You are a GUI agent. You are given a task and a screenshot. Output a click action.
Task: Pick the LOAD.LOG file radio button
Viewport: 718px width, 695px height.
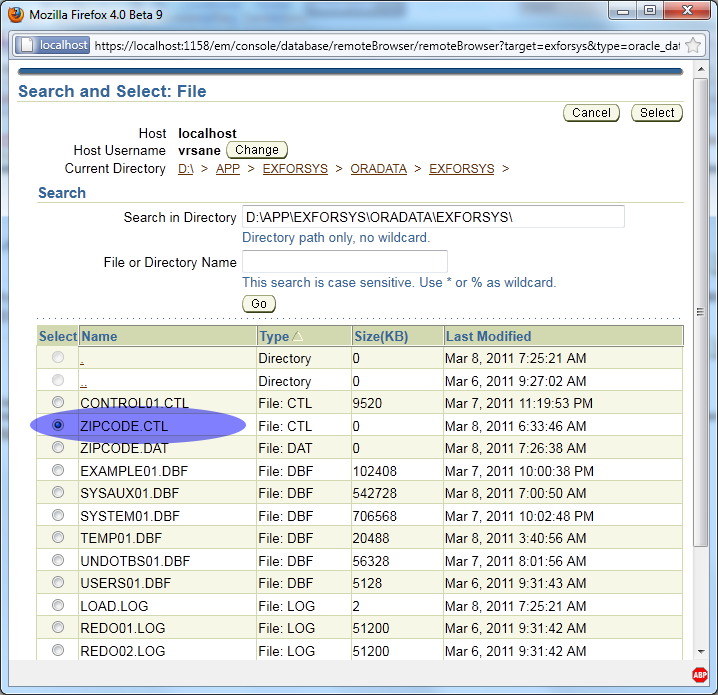click(x=58, y=606)
